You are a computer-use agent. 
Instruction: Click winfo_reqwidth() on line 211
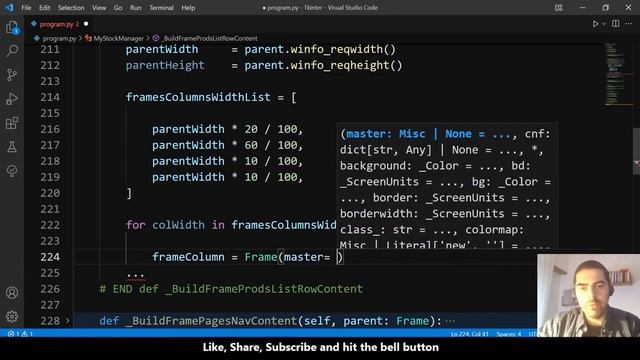pyautogui.click(x=343, y=49)
